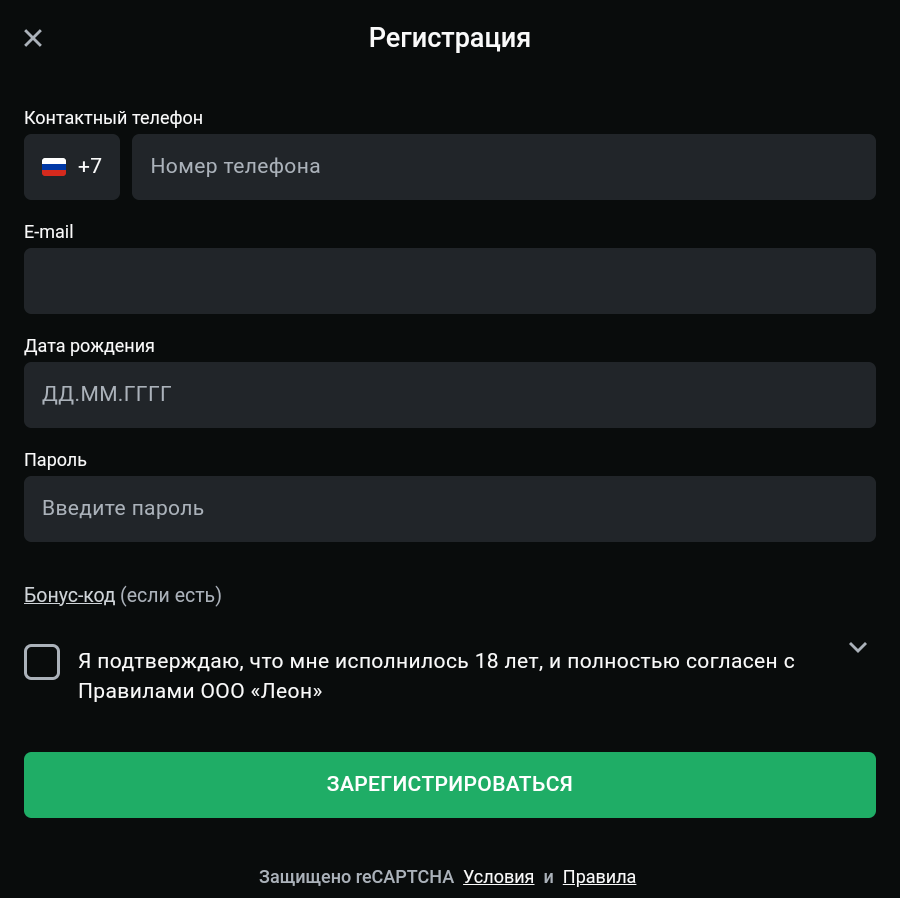Select the ДД.ММ.ГГГГ birth date field

[449, 395]
